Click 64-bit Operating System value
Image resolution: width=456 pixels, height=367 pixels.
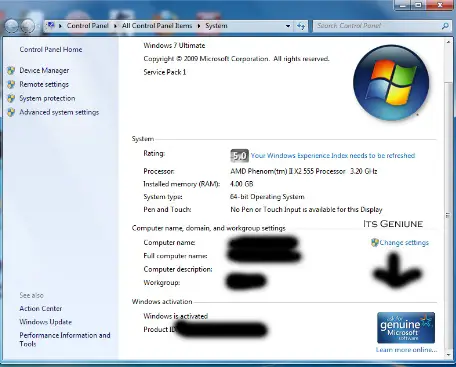[x=267, y=197]
